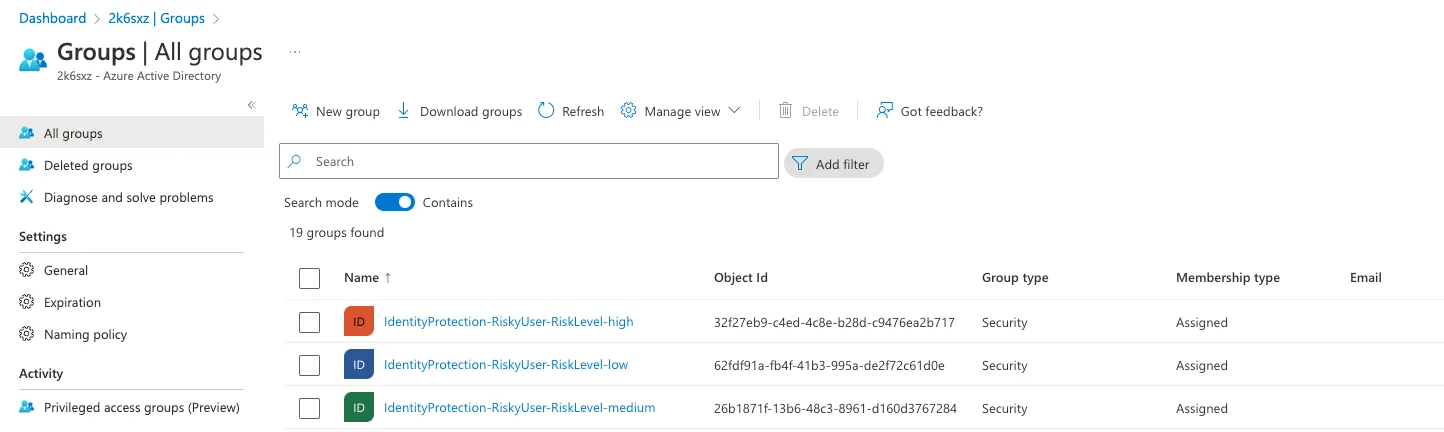
Task: Refresh the groups list
Action: (571, 111)
